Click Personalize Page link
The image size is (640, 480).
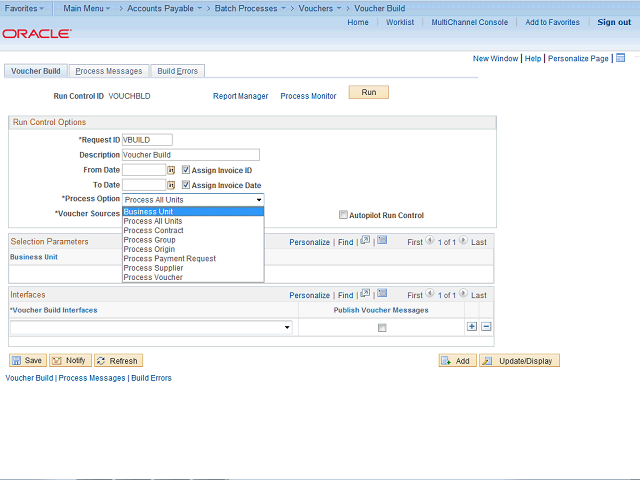[578, 58]
